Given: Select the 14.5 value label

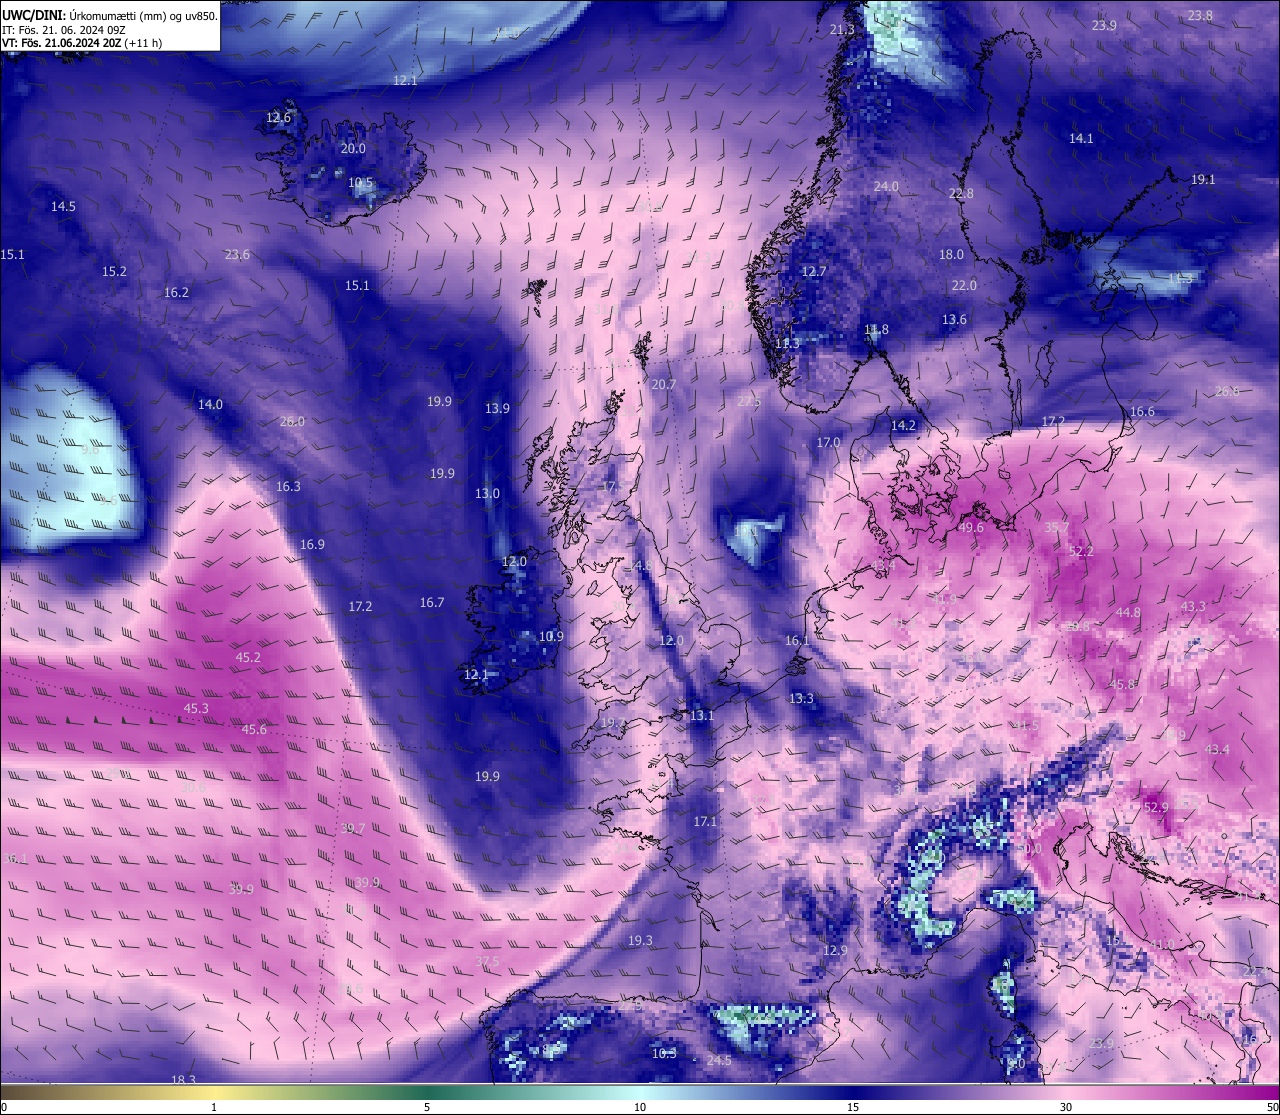Looking at the screenshot, I should coord(63,206).
